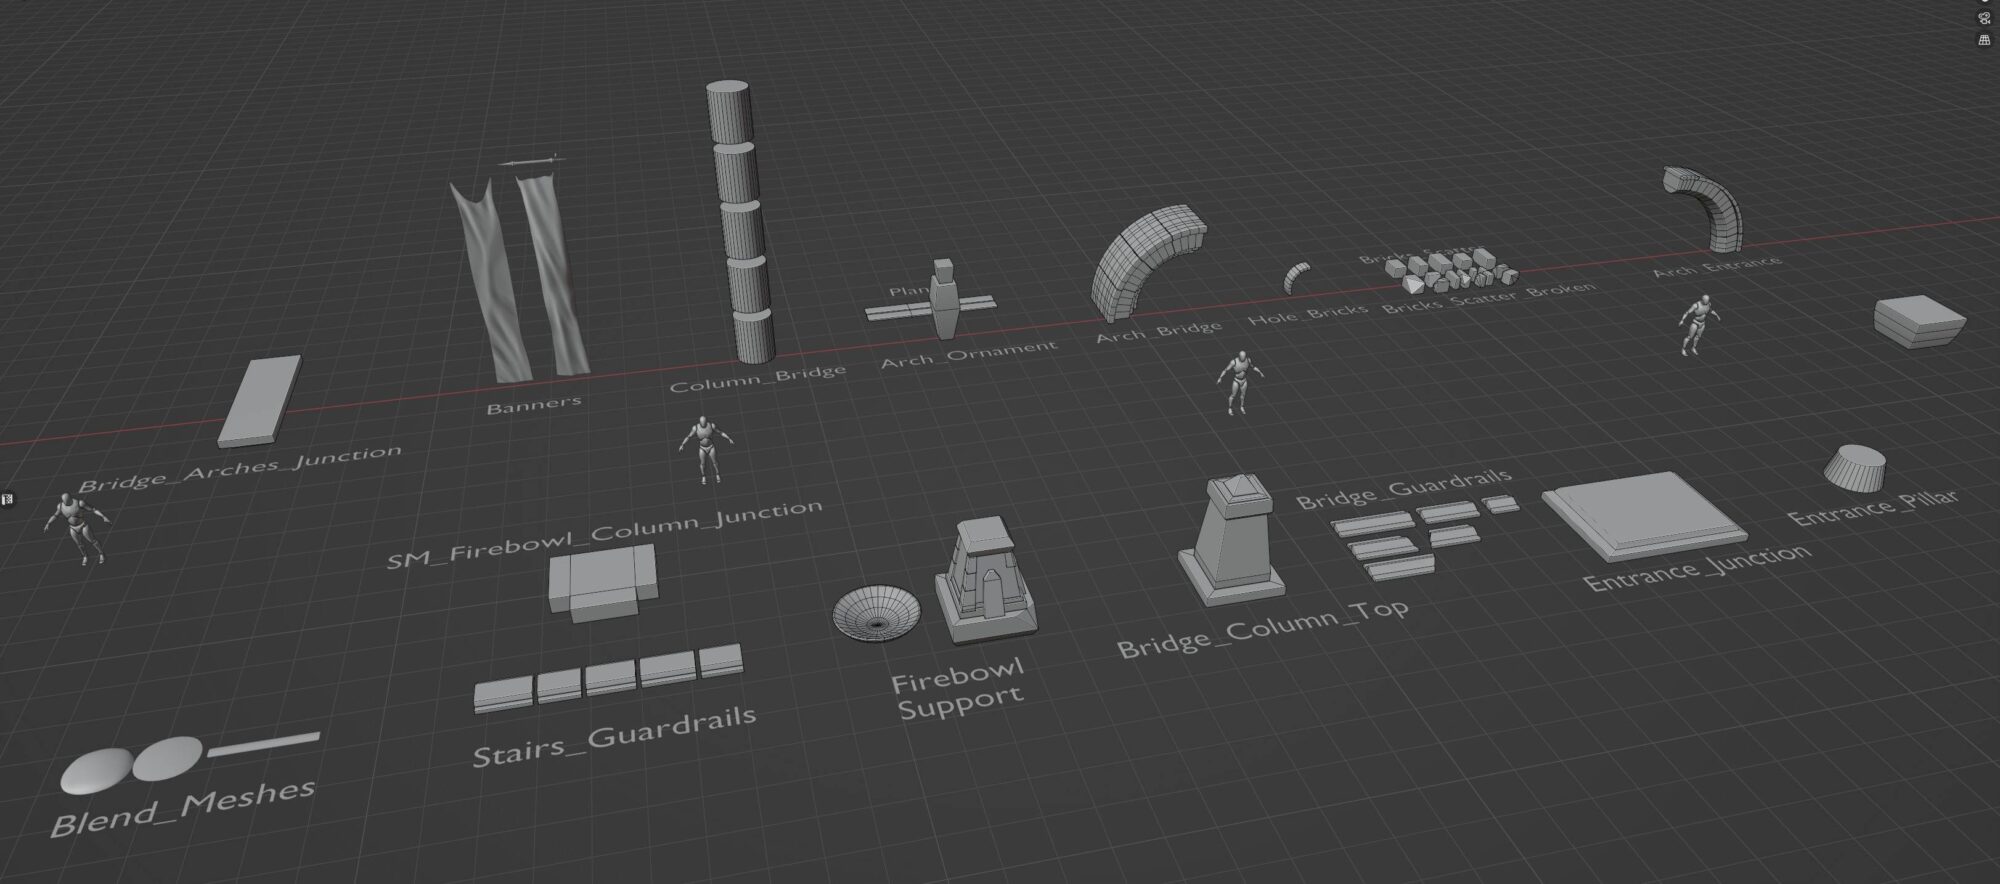
Task: Select the Bridge_Column_Top pedestal mesh
Action: click(1232, 541)
